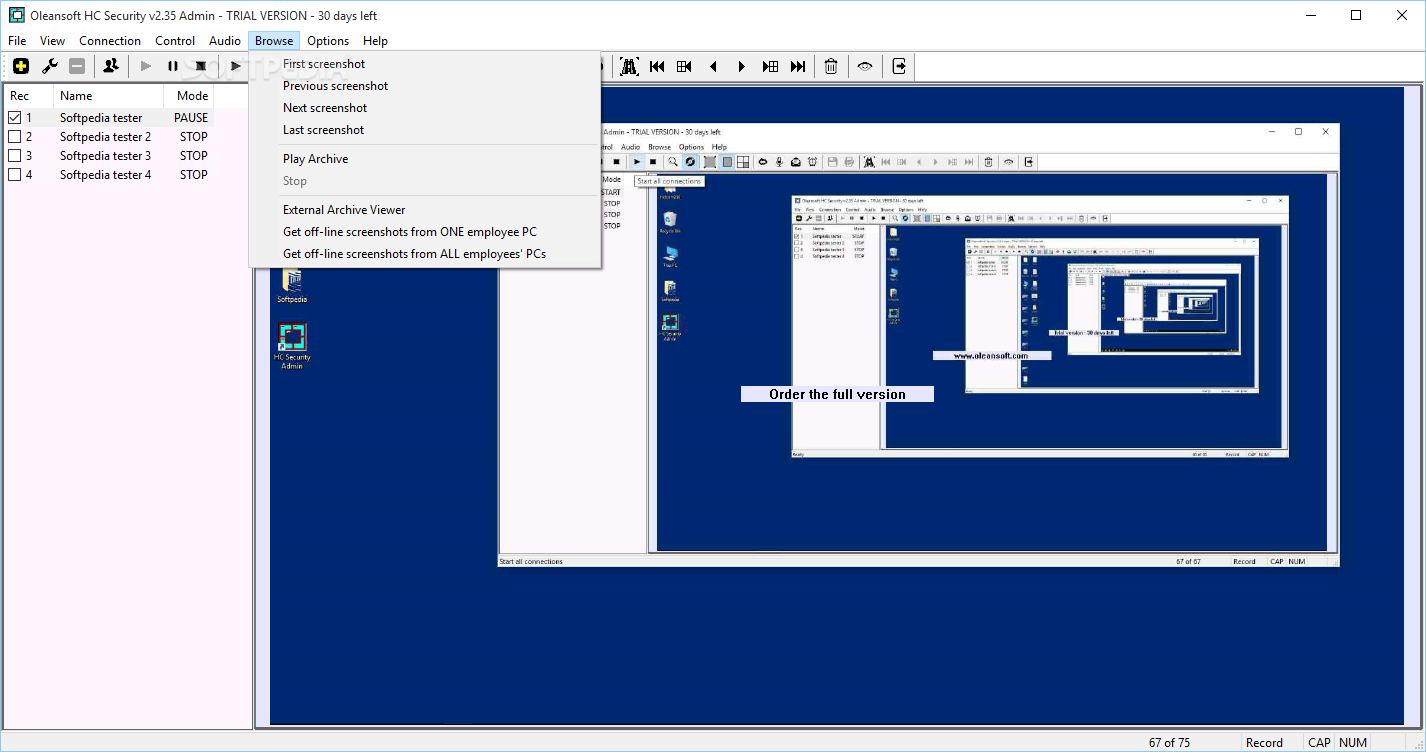Click the grid with left arrow icon
The image size is (1426, 752).
point(684,66)
